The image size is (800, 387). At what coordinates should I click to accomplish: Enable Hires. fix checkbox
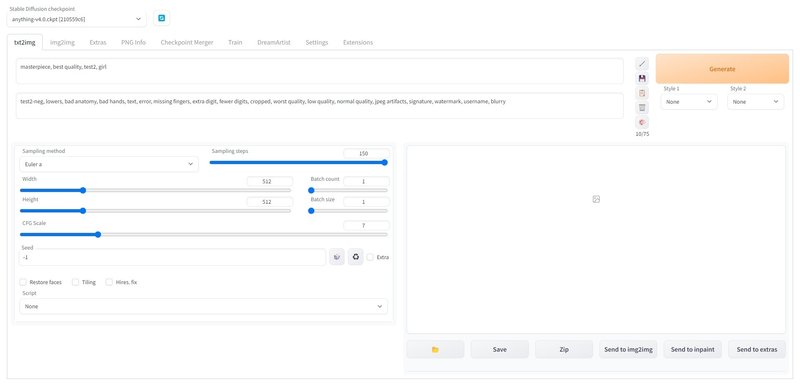[109, 282]
